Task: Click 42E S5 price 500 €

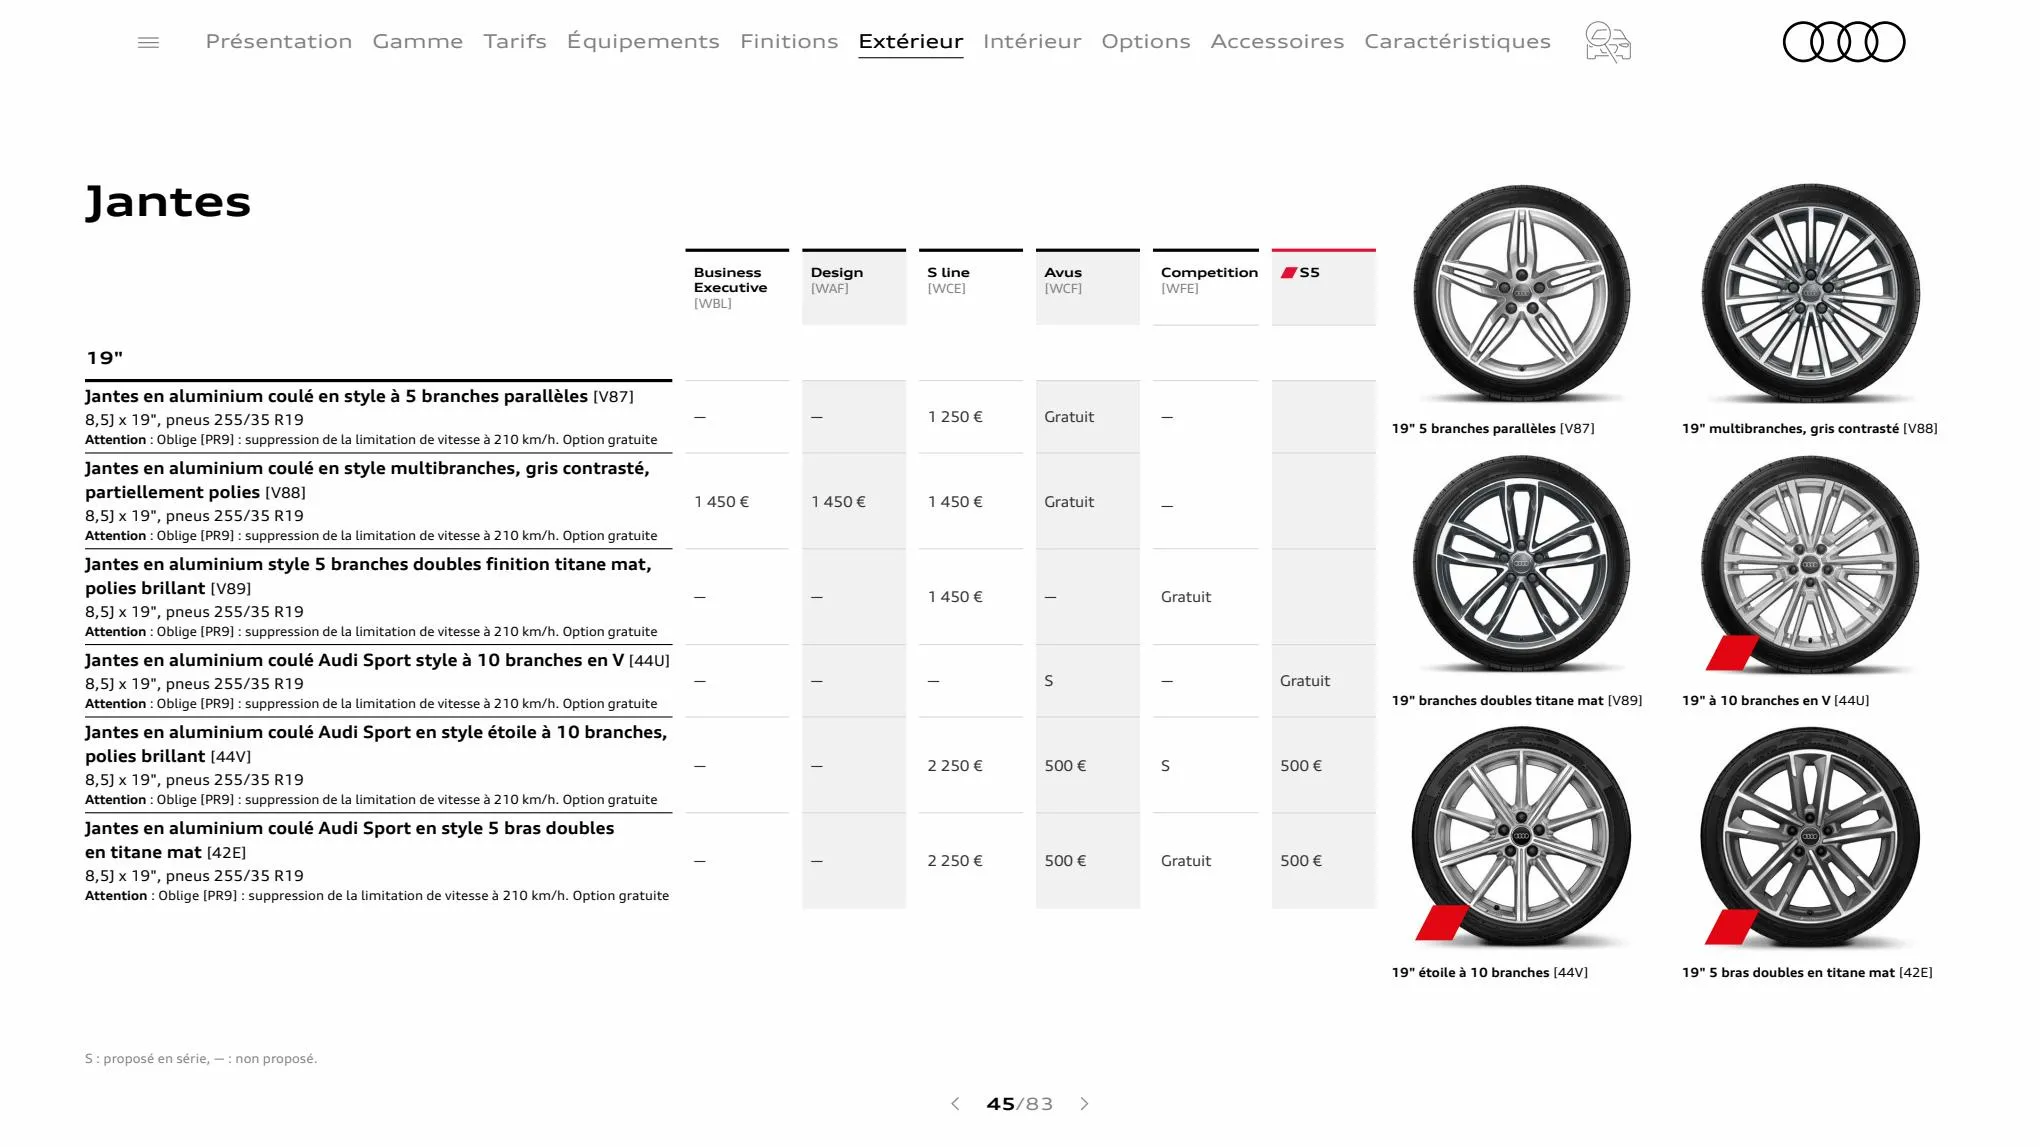Action: [x=1301, y=861]
